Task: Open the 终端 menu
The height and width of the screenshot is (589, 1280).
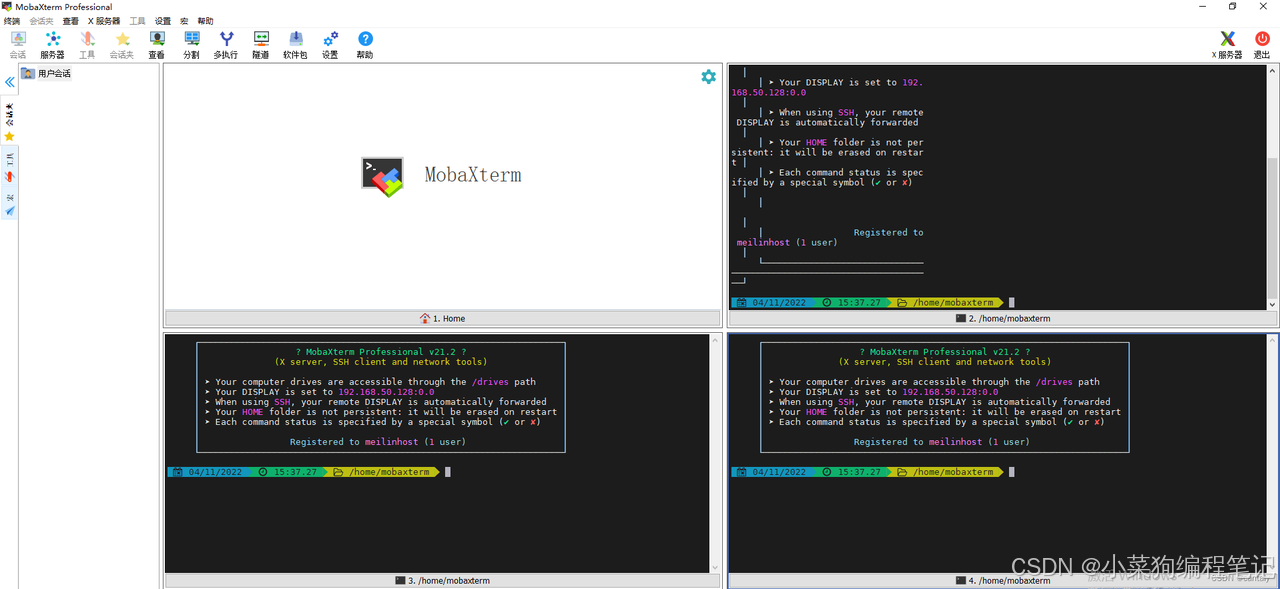Action: pos(12,21)
